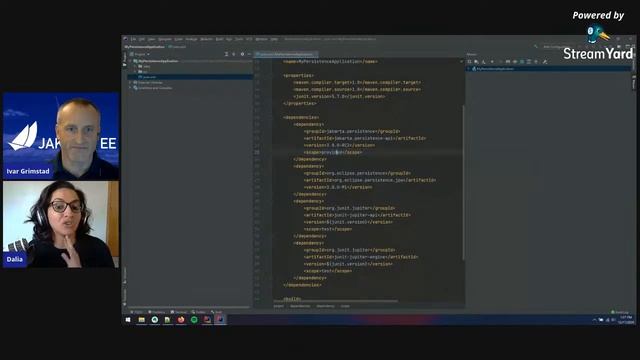Click the taskbar clock
Image resolution: width=640 pixels, height=360 pixels.
coord(626,320)
